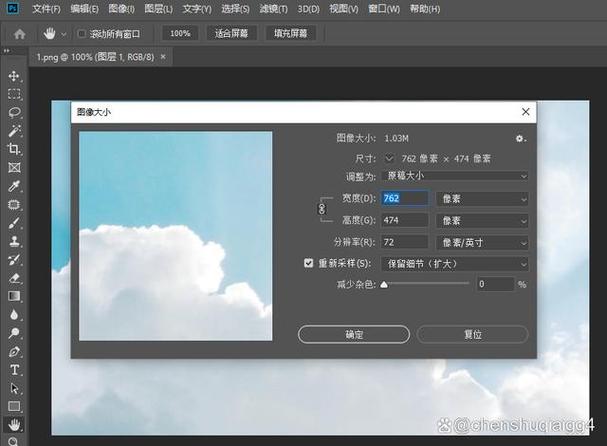Toggle the 重新采样 checkbox
The width and height of the screenshot is (607, 446).
(x=309, y=263)
